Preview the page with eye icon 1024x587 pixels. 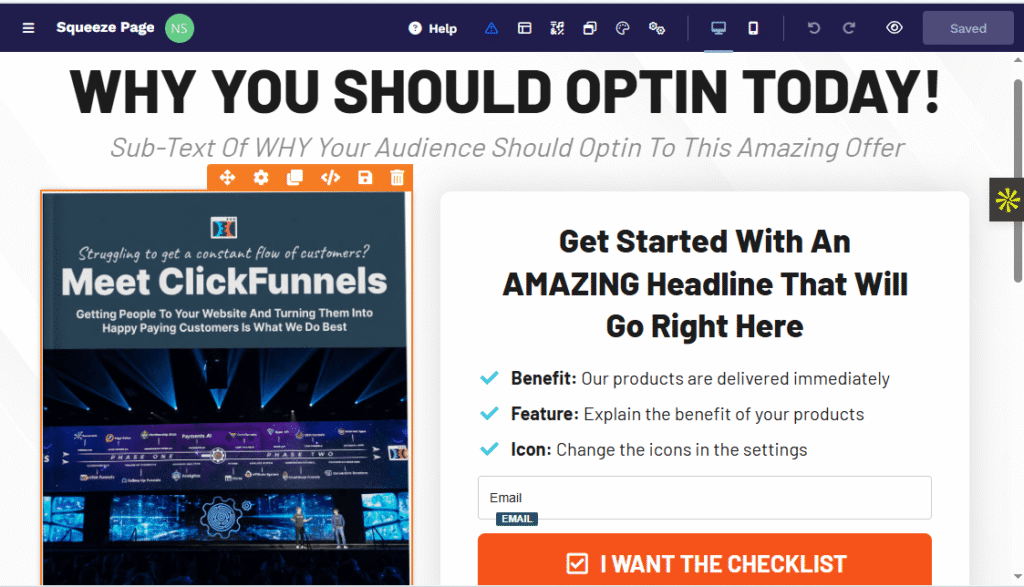(x=894, y=27)
